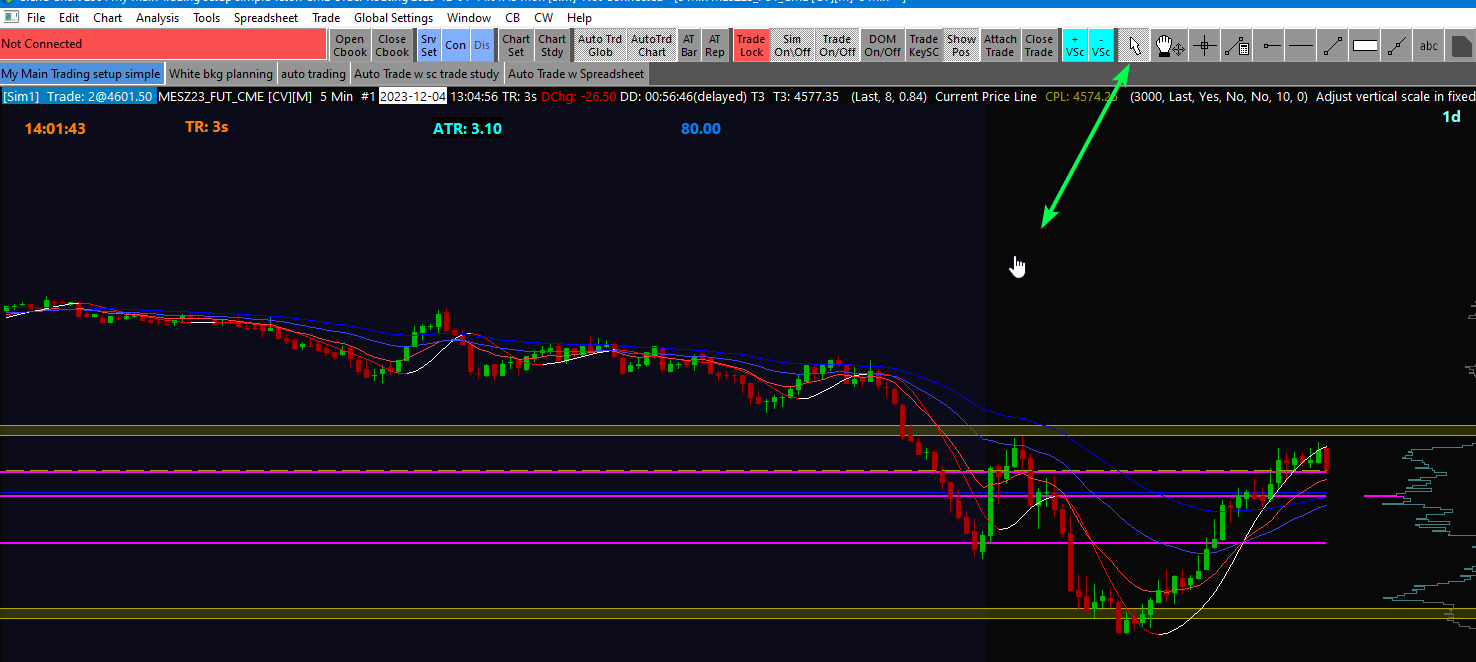Viewport: 1476px width, 662px height.
Task: Select the Rectangle Highlight tool
Action: (x=1365, y=45)
